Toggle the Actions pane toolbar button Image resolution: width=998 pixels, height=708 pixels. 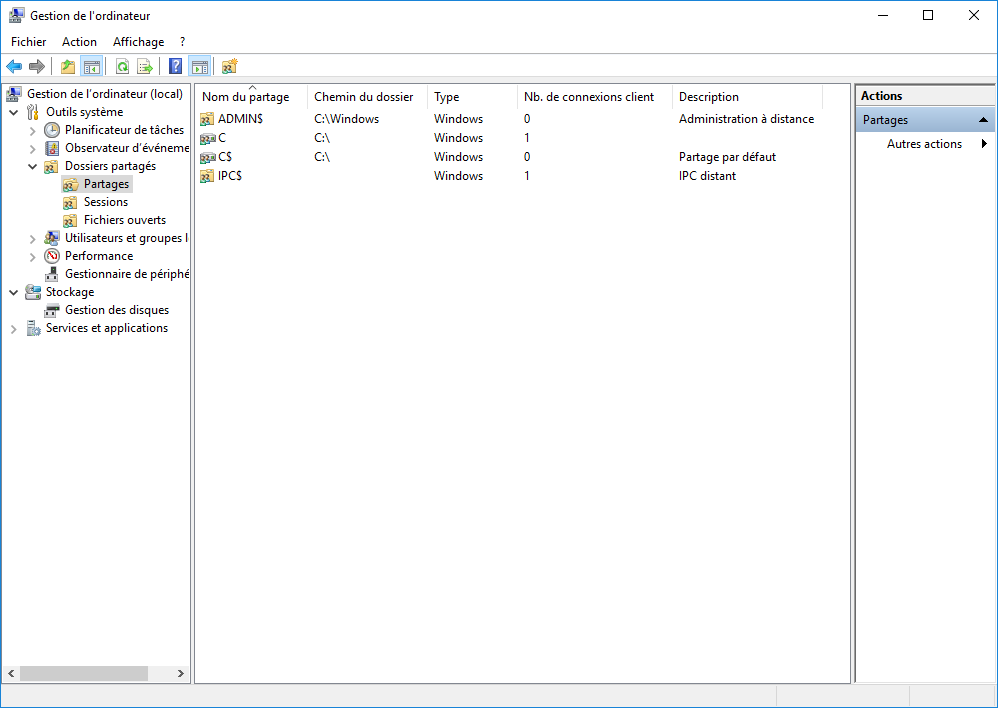pyautogui.click(x=200, y=67)
